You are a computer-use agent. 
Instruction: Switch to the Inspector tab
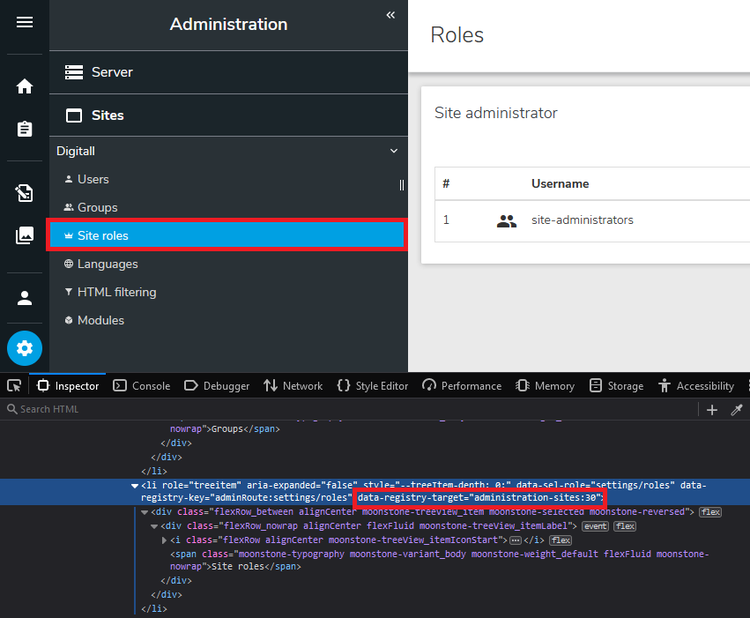(x=68, y=386)
